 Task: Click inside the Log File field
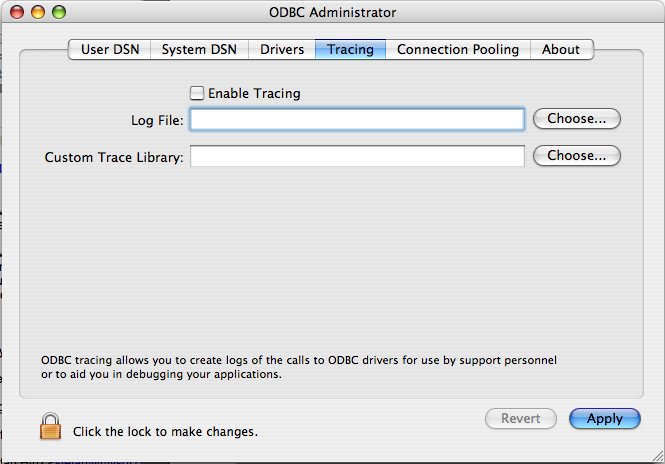(x=357, y=120)
